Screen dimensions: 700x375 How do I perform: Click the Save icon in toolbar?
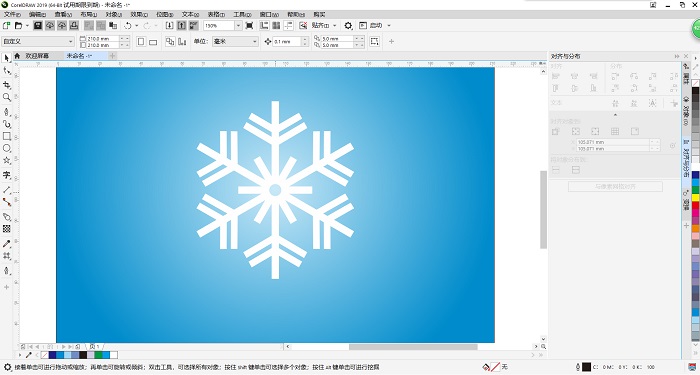38,25
